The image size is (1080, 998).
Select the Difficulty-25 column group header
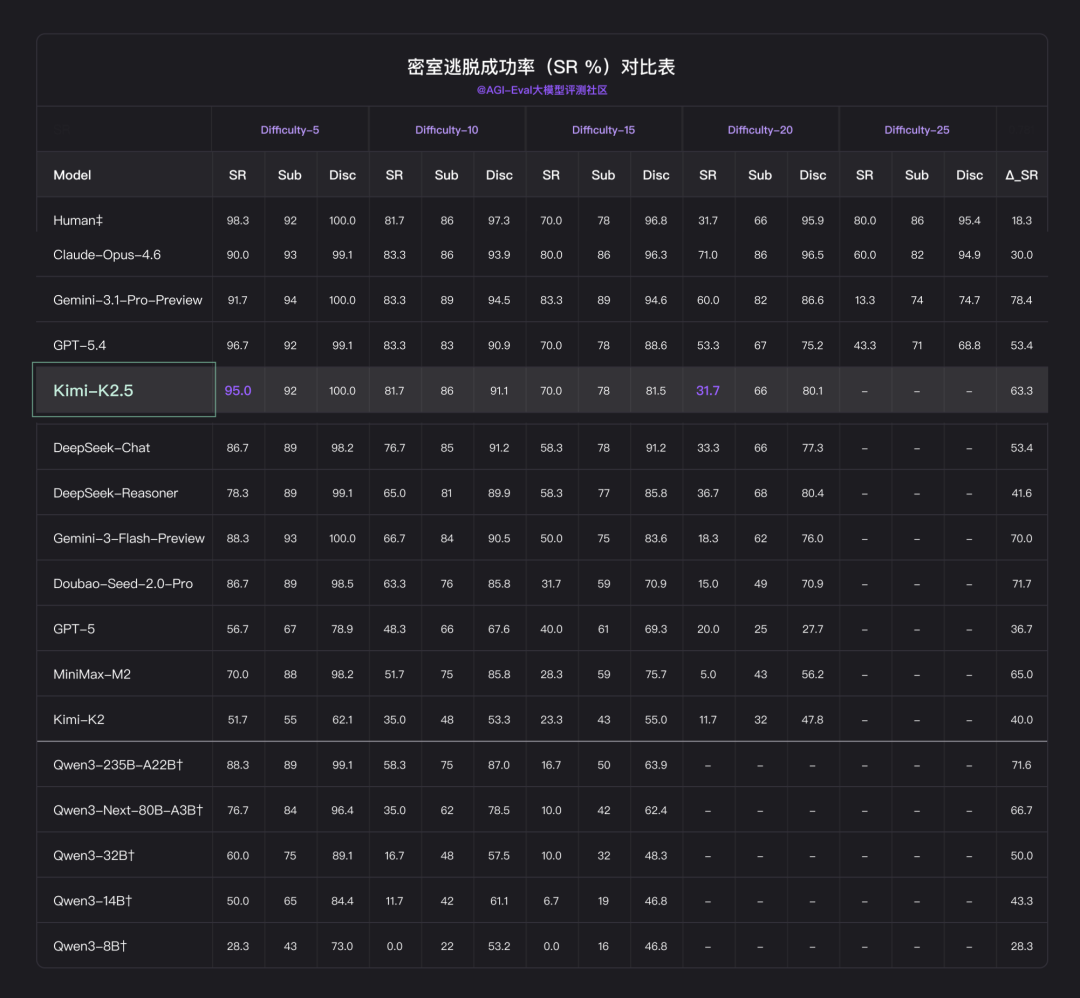tap(917, 130)
